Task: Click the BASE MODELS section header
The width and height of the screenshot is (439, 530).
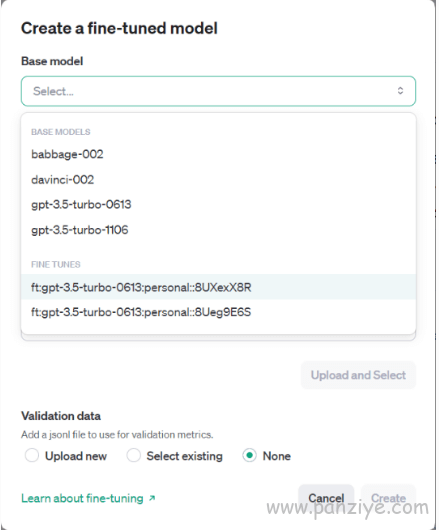Action: pyautogui.click(x=61, y=132)
